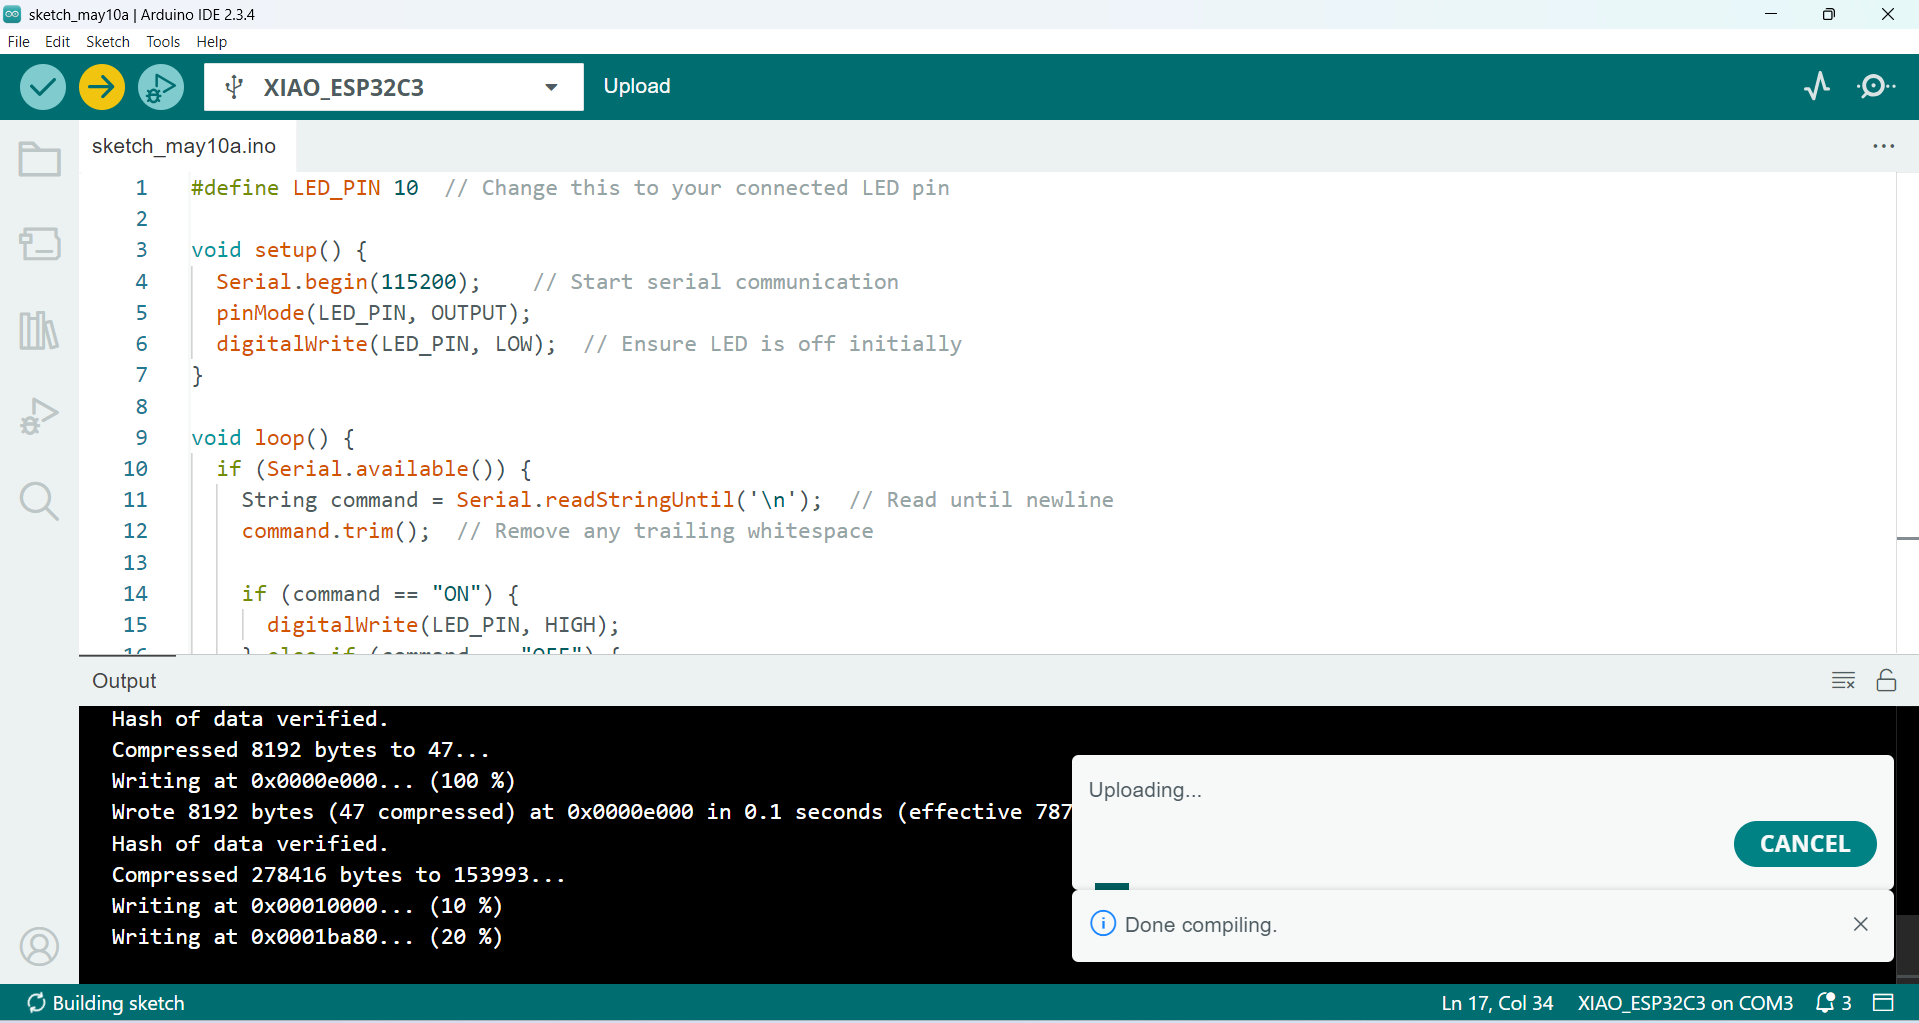Image resolution: width=1919 pixels, height=1023 pixels.
Task: Click void loop() function header
Action: (272, 438)
